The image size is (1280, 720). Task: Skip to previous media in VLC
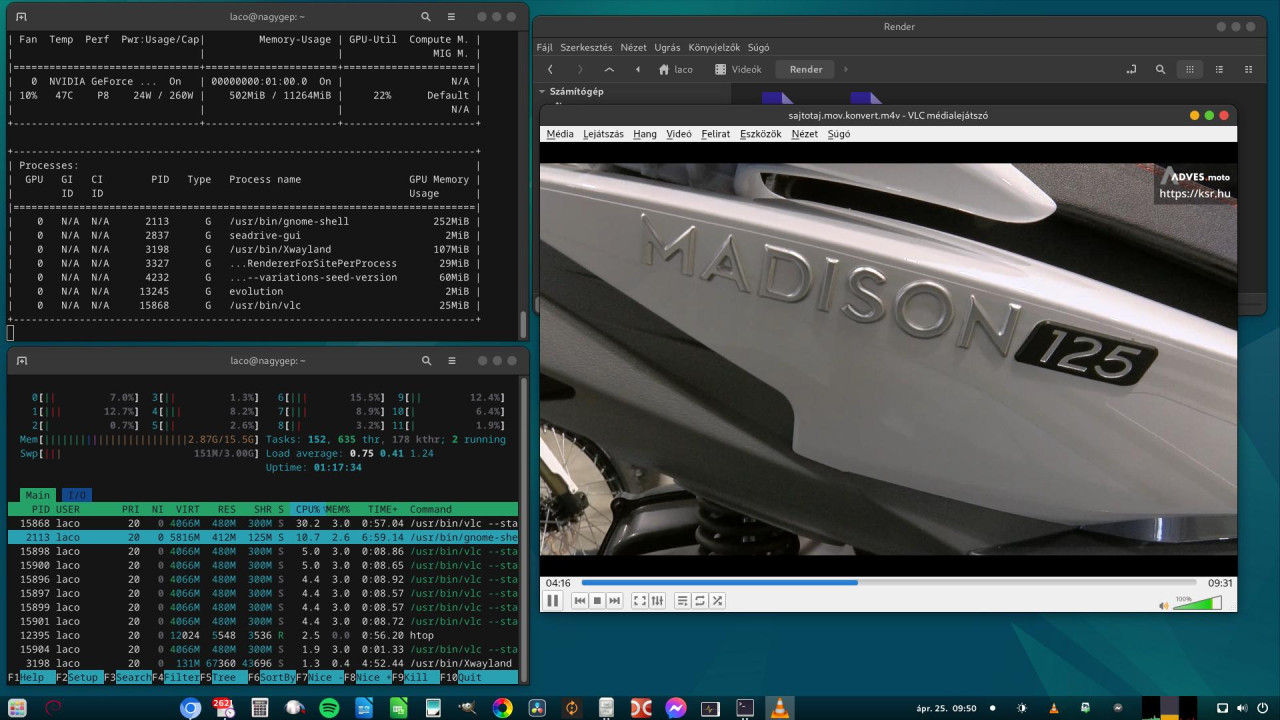coord(579,600)
